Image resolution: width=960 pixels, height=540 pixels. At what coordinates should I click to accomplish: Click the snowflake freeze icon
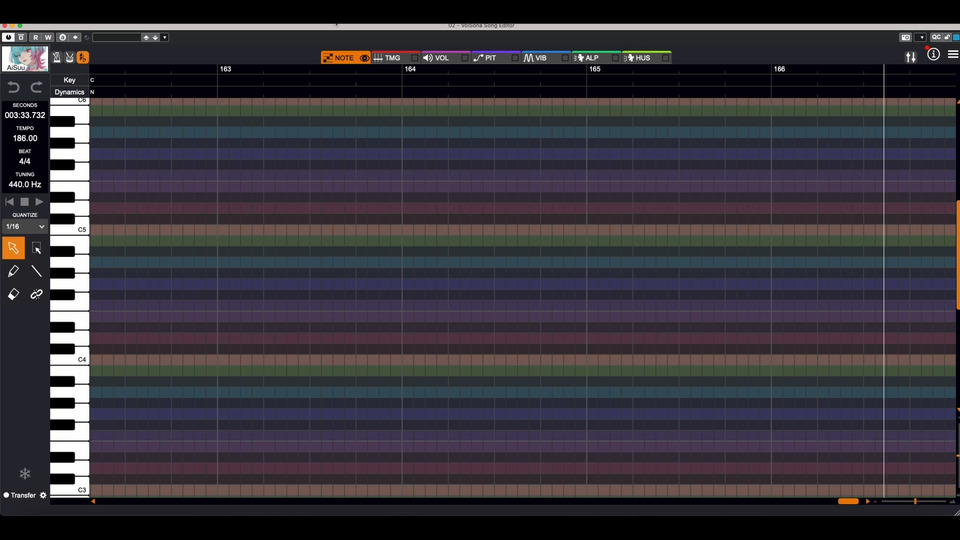click(24, 473)
